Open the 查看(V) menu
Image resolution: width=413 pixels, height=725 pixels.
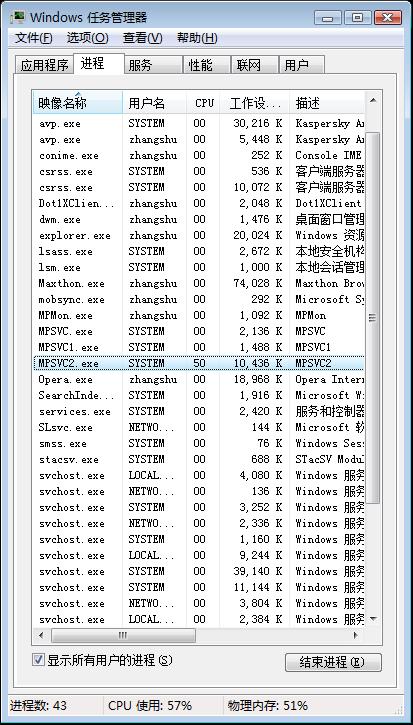pyautogui.click(x=142, y=38)
